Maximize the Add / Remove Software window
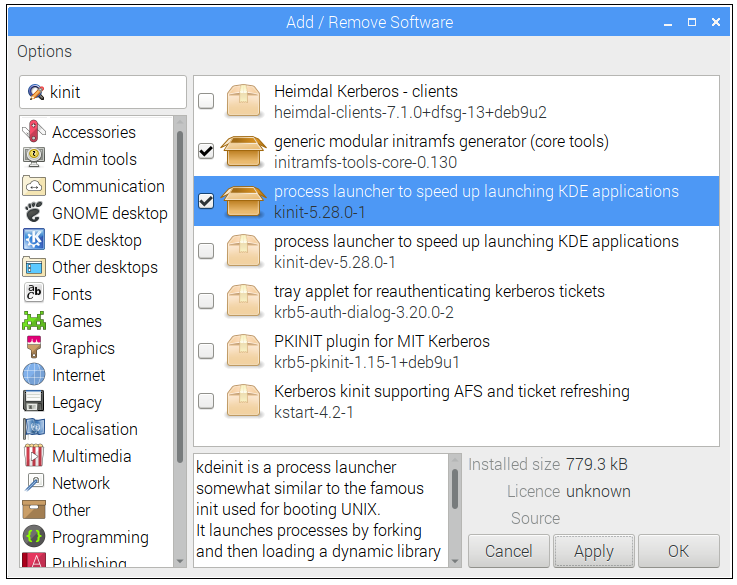737x585 pixels. [x=692, y=22]
